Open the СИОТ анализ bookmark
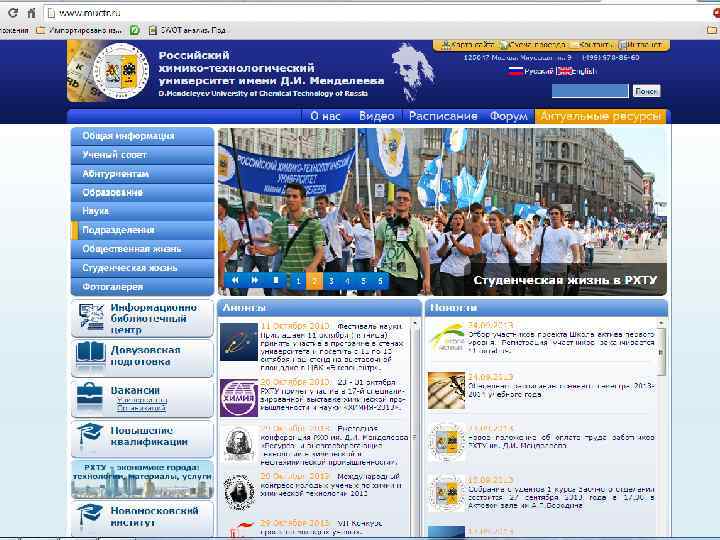 click(x=187, y=30)
